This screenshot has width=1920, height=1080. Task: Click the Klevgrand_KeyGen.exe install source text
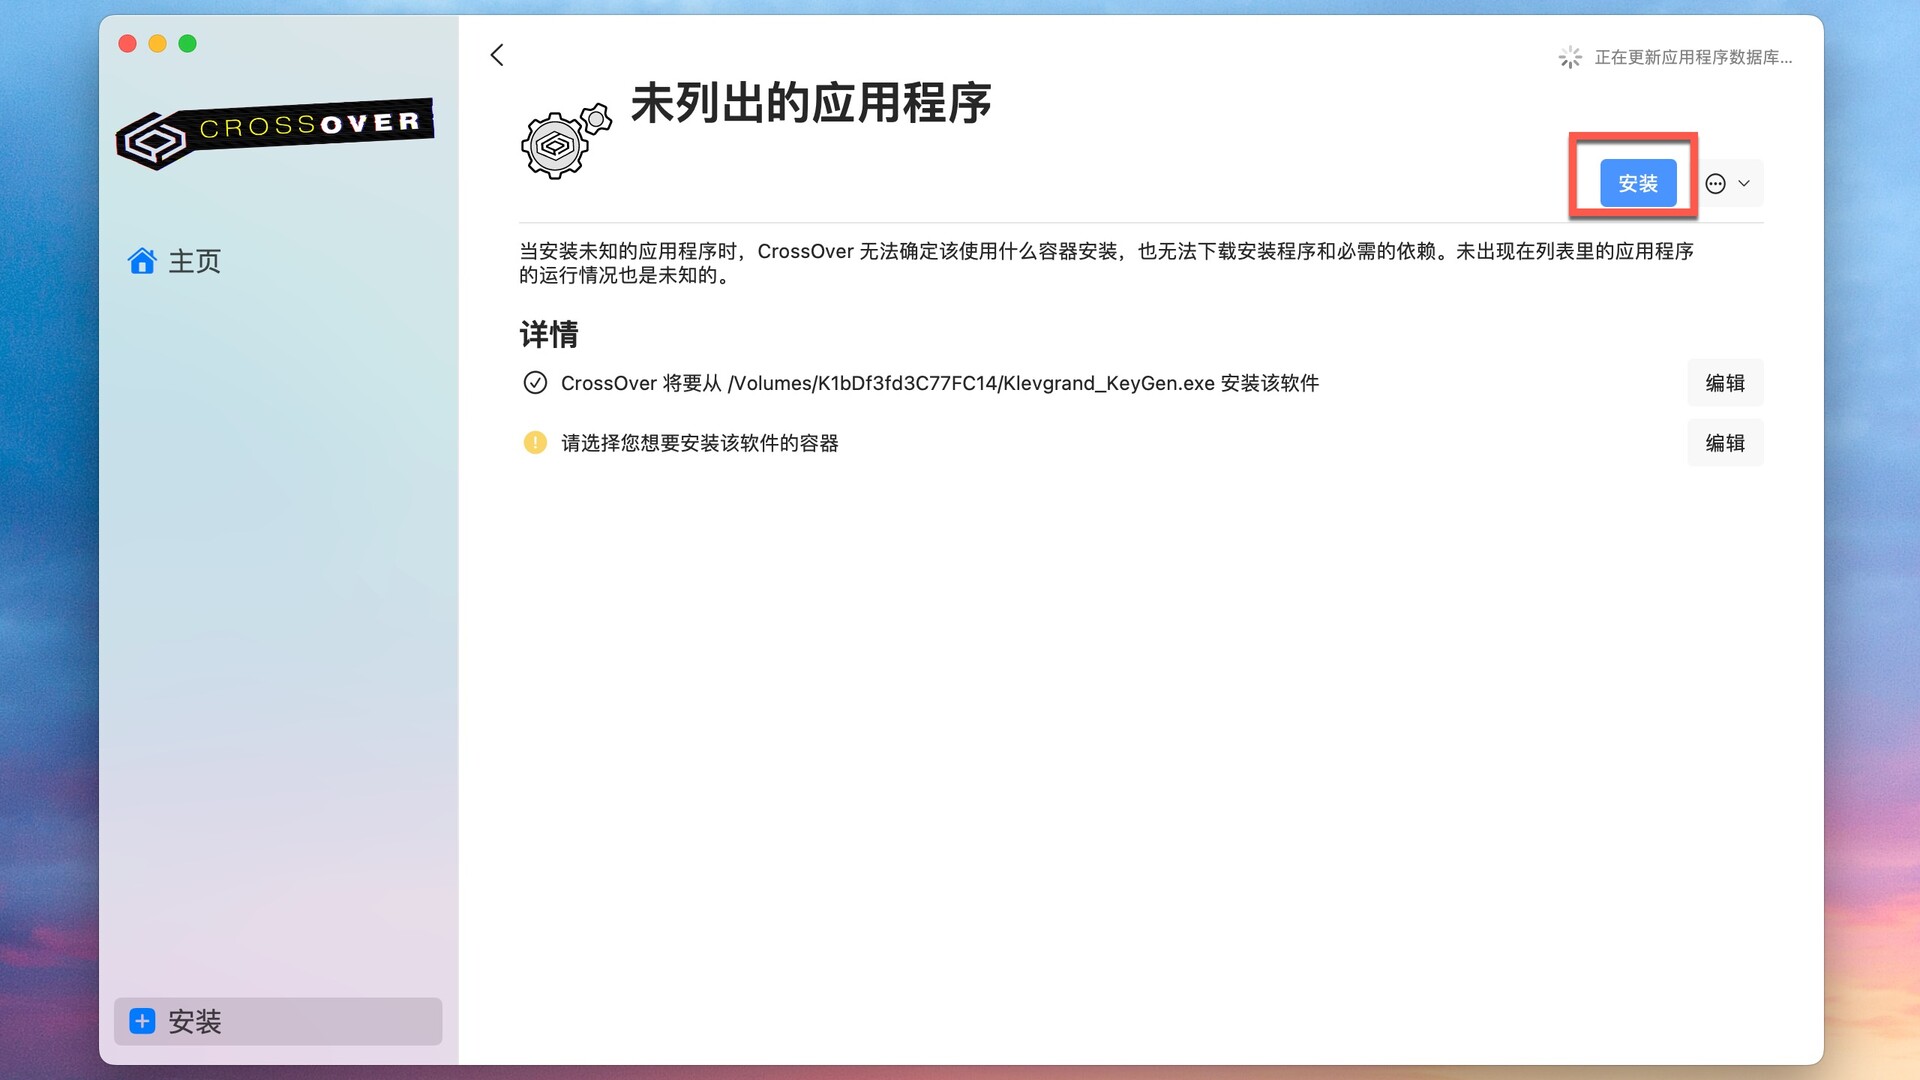[x=940, y=383]
